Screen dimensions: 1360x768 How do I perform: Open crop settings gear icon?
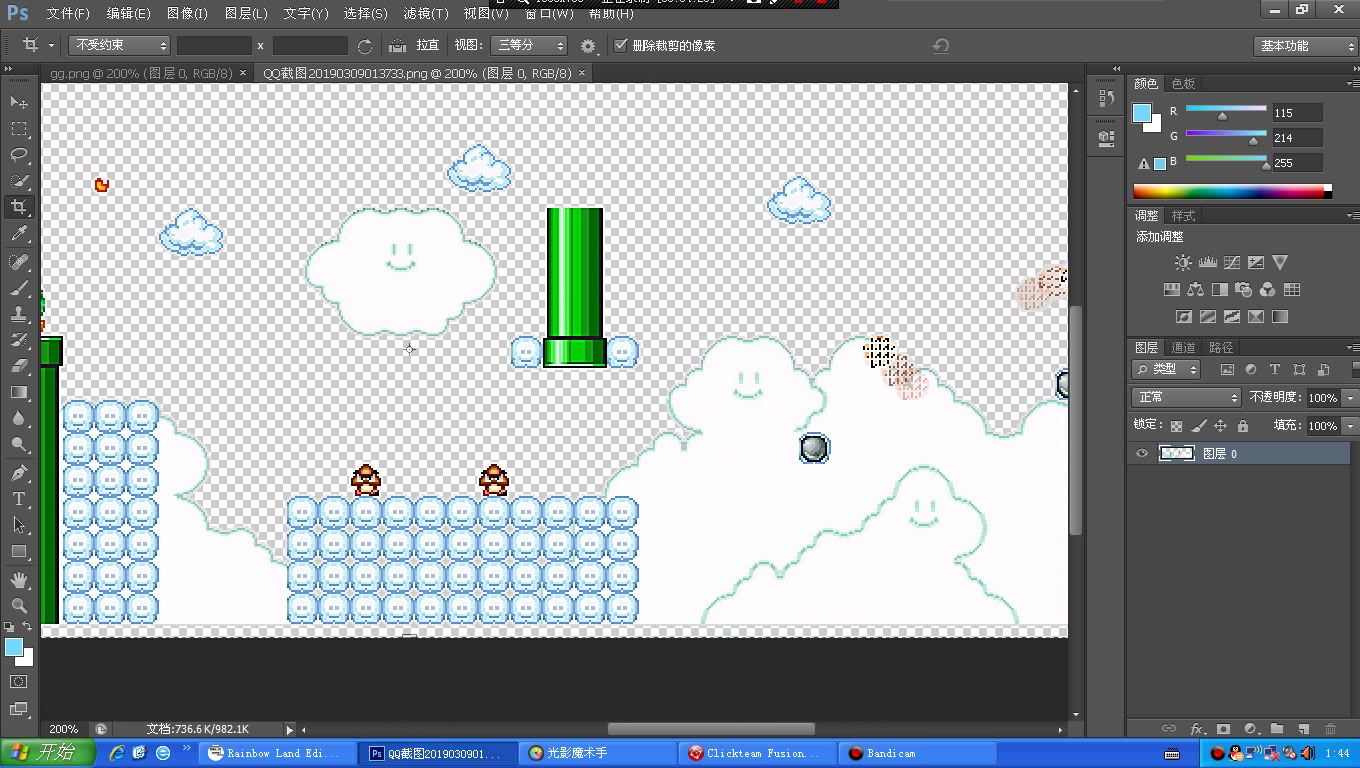pyautogui.click(x=588, y=46)
